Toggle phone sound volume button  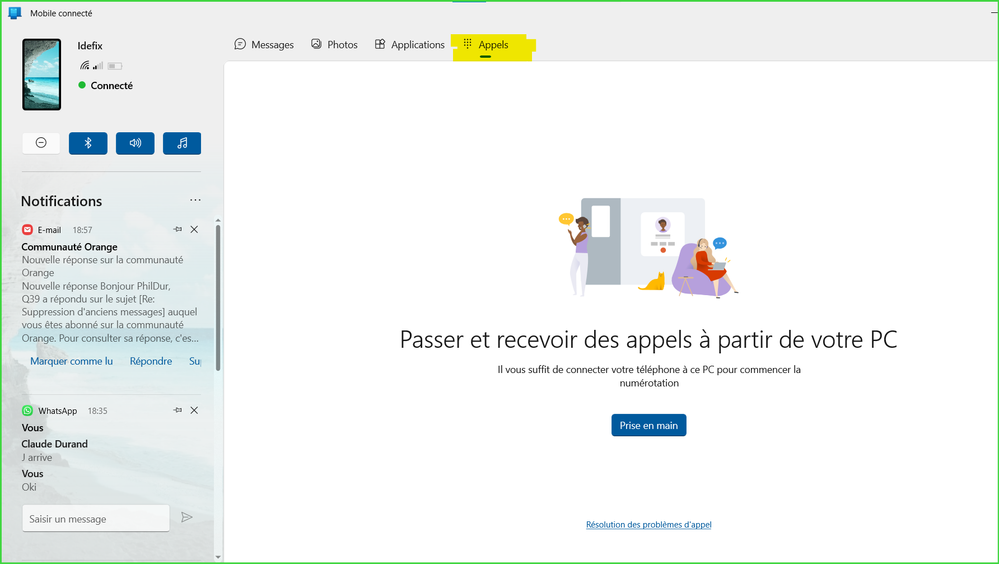(x=135, y=143)
